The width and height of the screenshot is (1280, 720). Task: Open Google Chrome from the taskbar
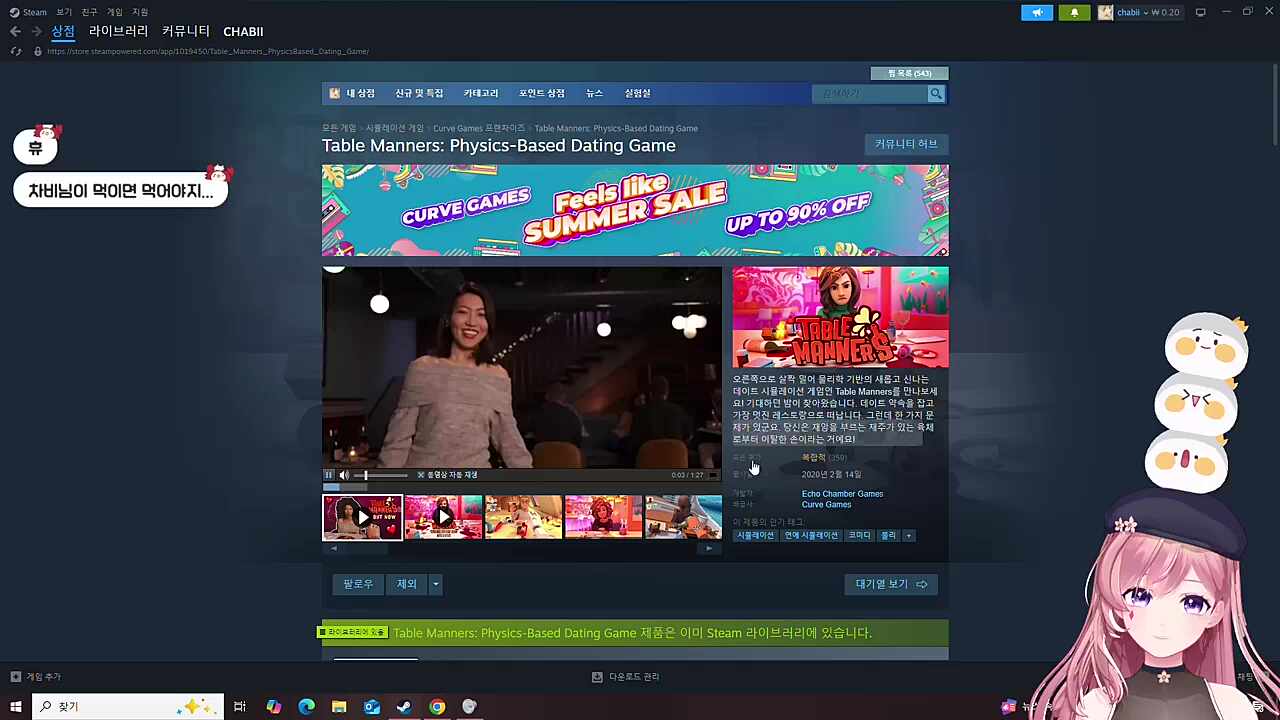point(437,707)
